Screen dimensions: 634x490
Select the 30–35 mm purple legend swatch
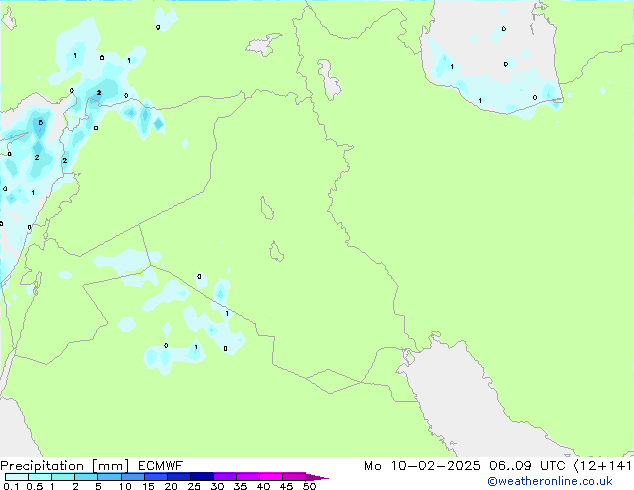(x=225, y=477)
